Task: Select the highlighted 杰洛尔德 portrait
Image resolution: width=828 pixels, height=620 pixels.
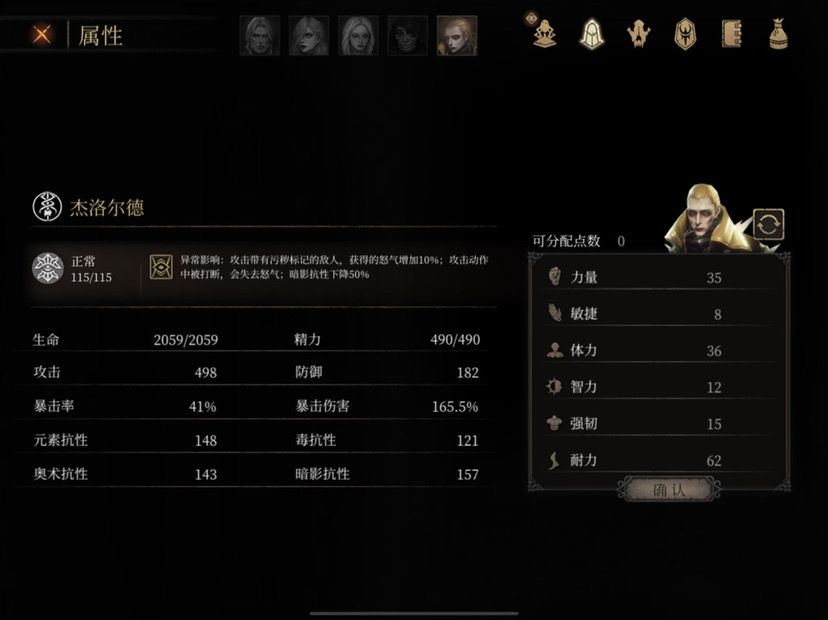Action: (457, 35)
